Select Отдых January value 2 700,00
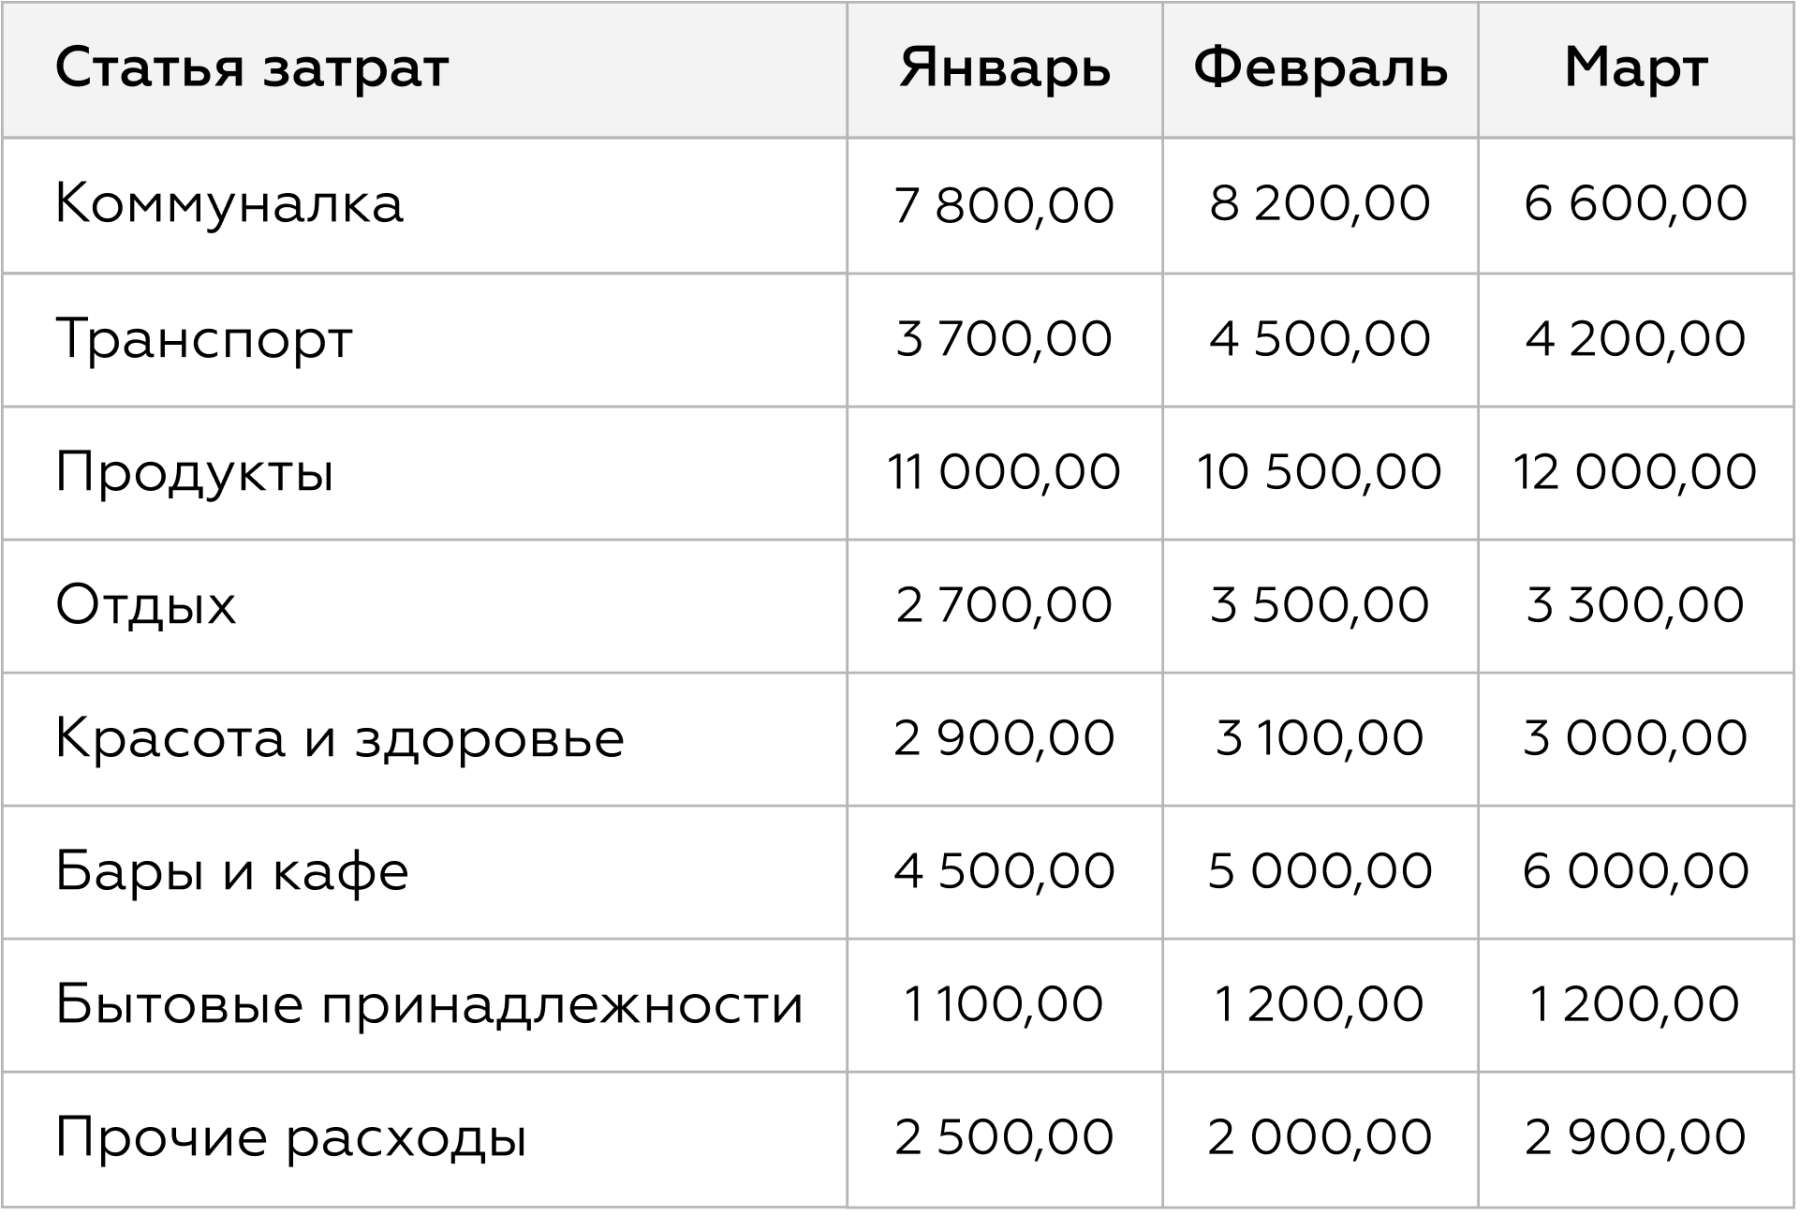 (x=1005, y=606)
